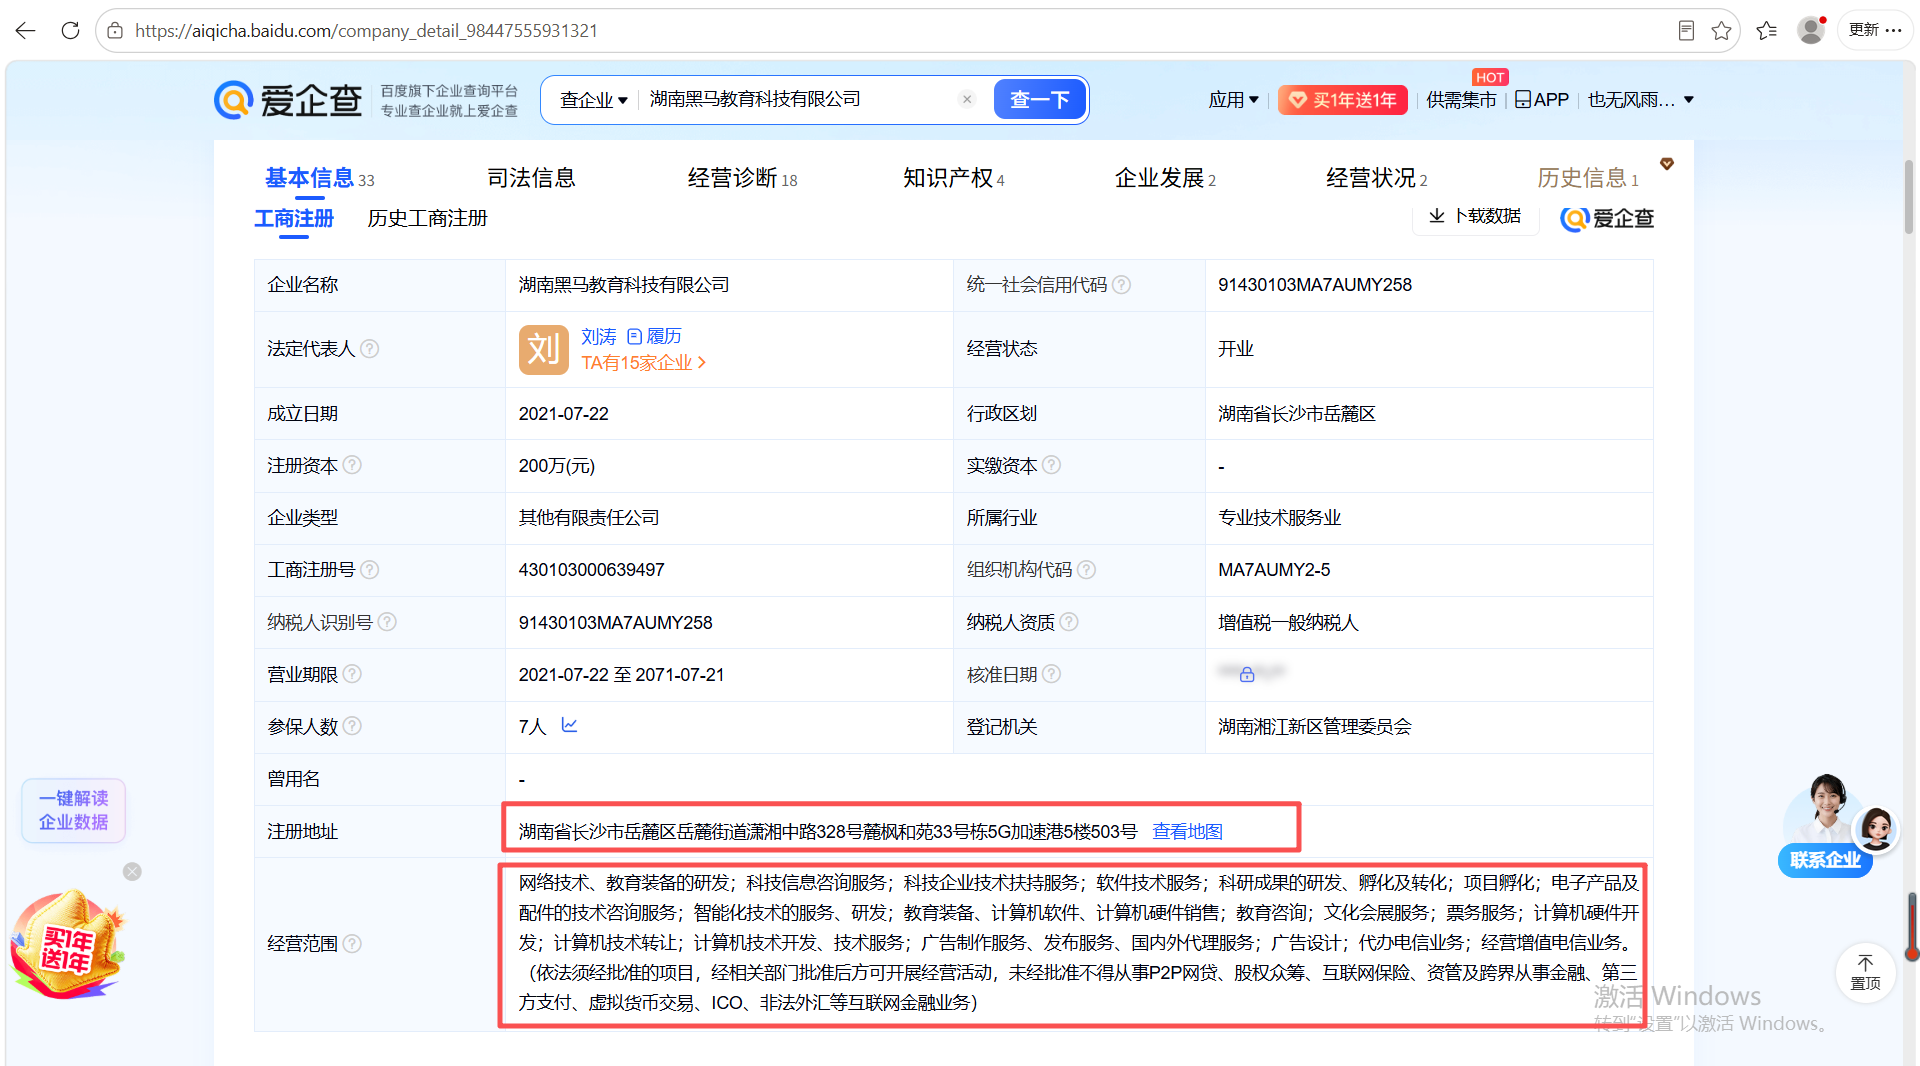Viewport: 1920px width, 1066px height.
Task: Show the help tooltip for 工商注册号
Action: point(370,570)
